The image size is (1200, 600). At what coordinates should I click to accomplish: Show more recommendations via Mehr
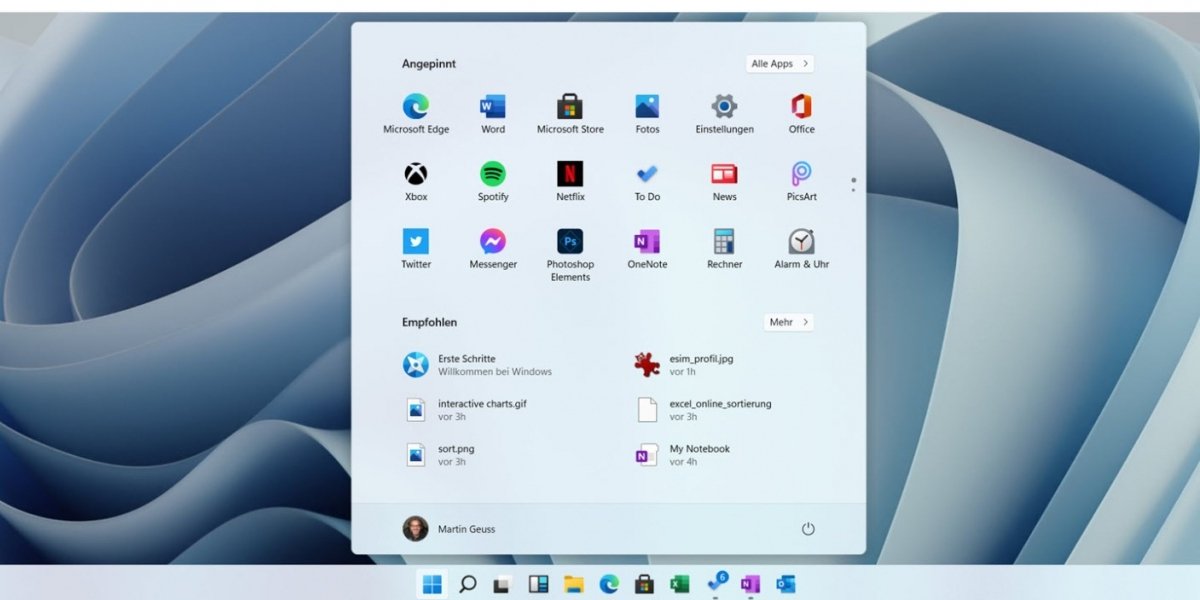[788, 322]
